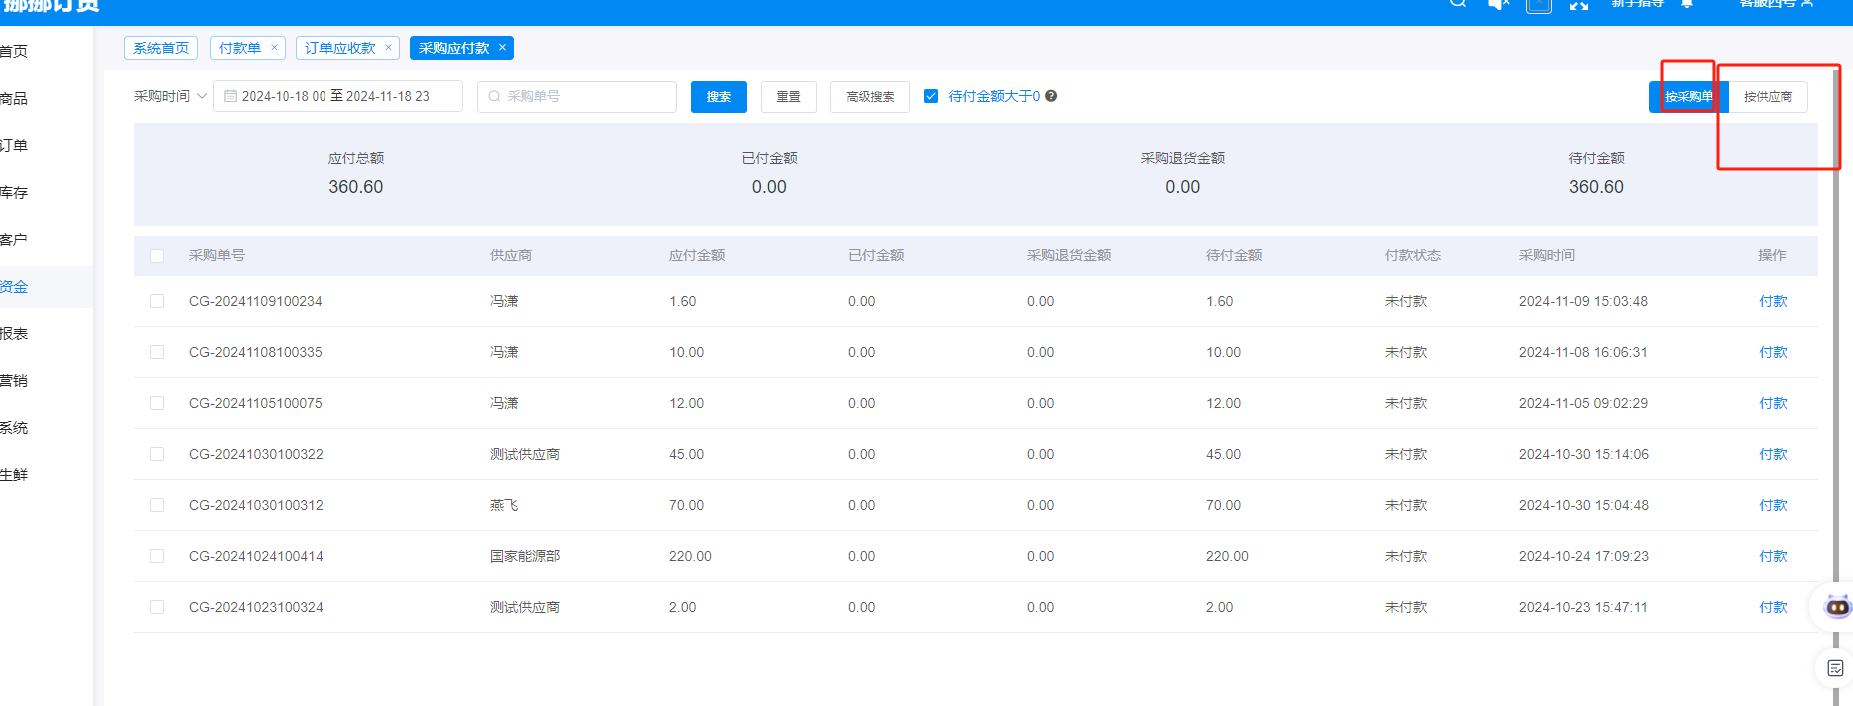Open the 高级搜索 advanced search panel
This screenshot has height=706, width=1853.
pyautogui.click(x=869, y=97)
